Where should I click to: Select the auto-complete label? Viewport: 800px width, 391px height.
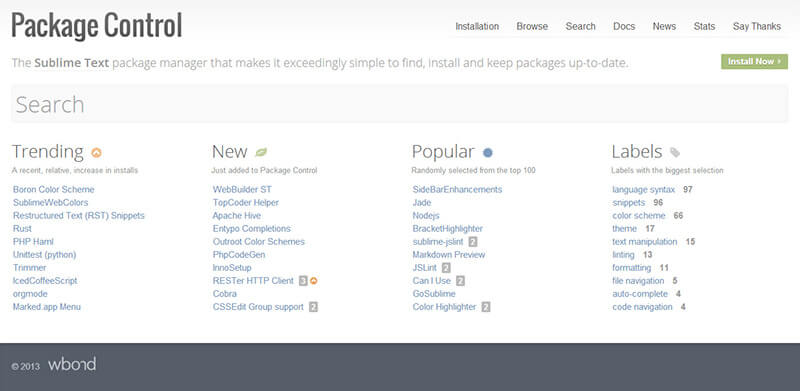640,294
